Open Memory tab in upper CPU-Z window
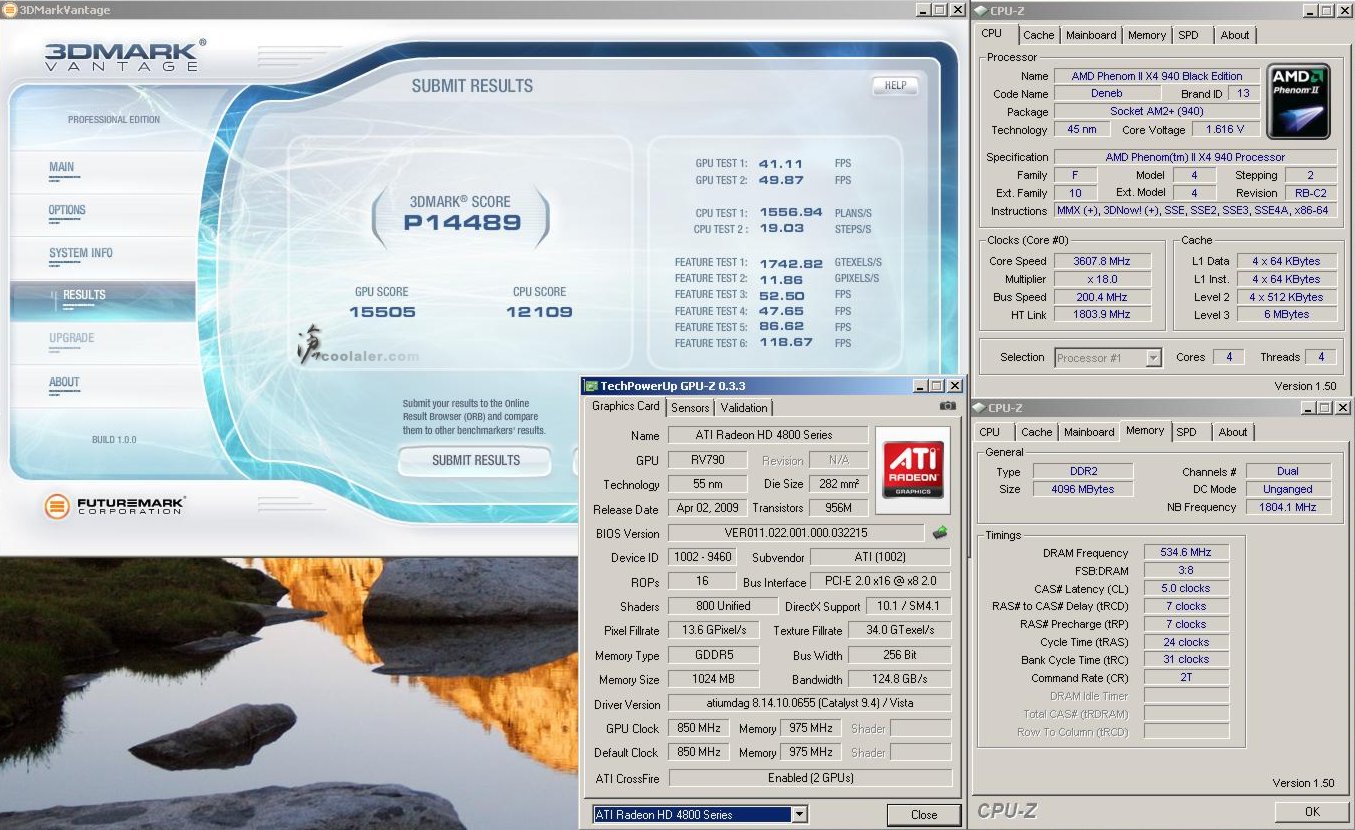 click(1146, 35)
